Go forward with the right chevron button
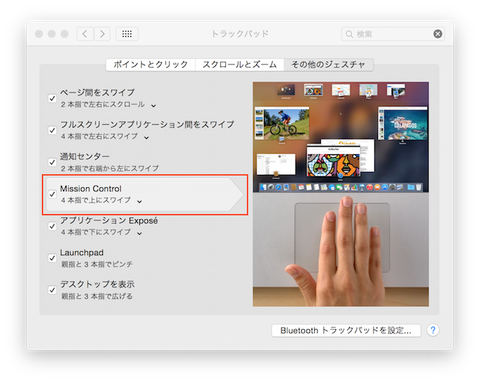This screenshot has height=382, width=480. [102, 34]
